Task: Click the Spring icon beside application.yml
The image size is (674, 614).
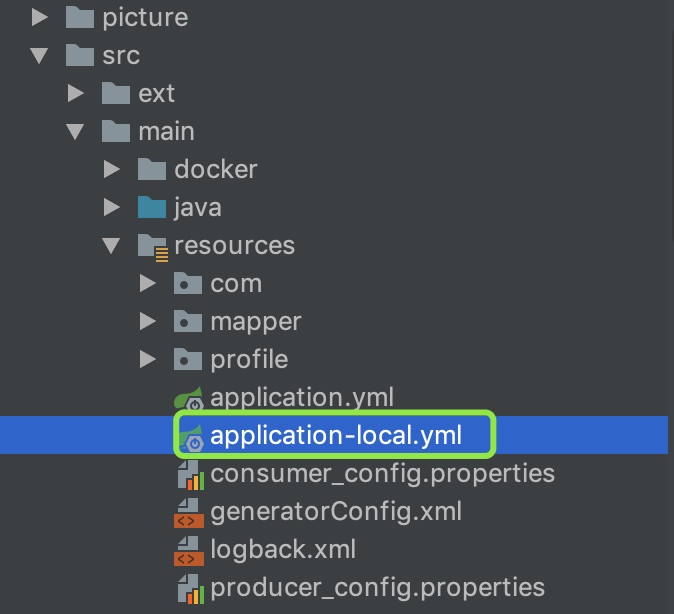Action: 189,398
